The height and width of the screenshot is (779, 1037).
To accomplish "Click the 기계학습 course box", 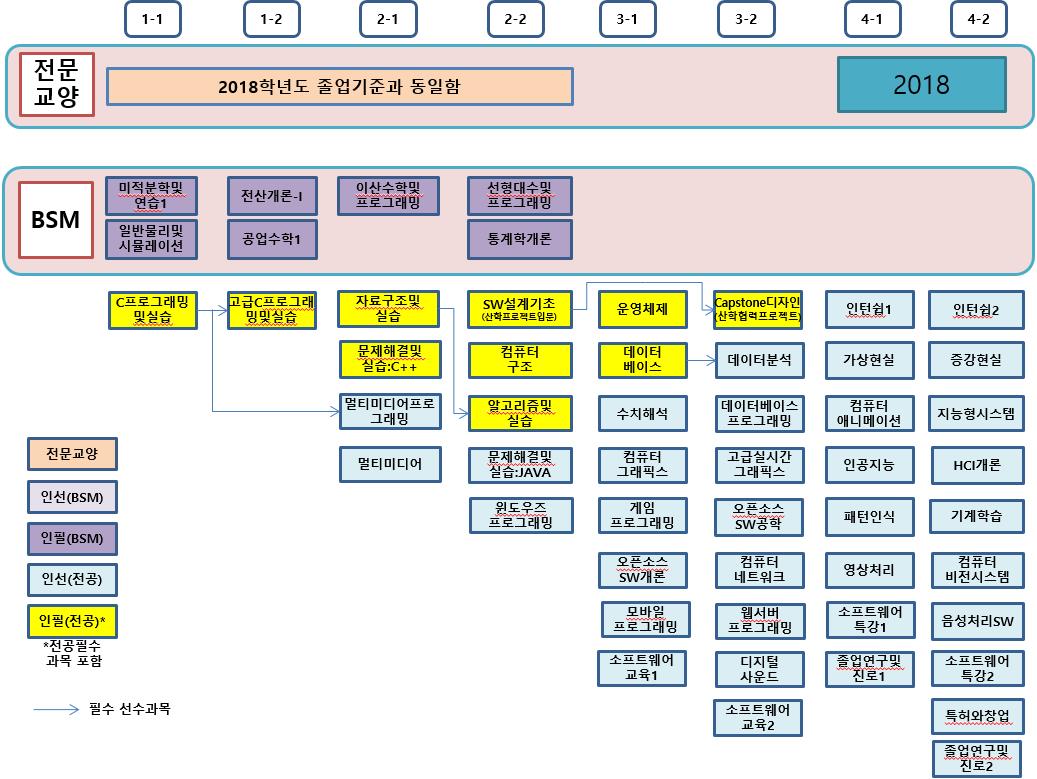I will [977, 517].
